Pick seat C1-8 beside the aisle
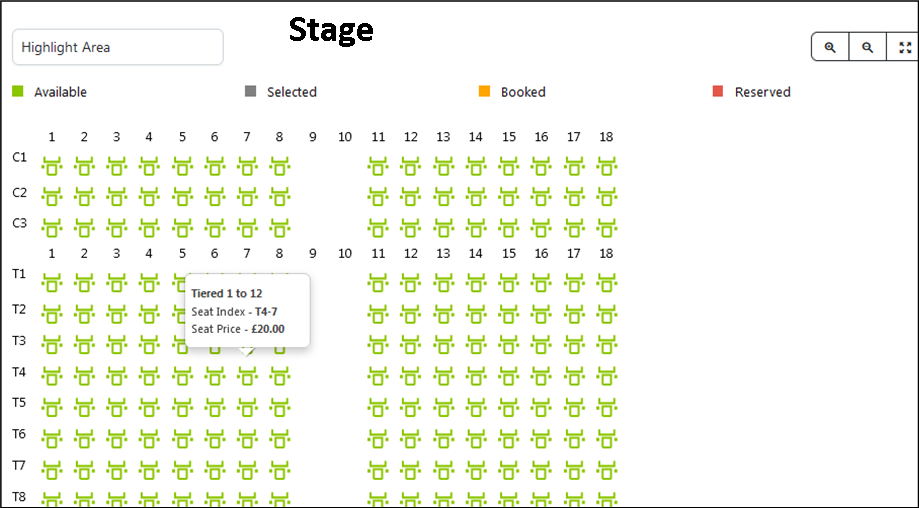Image resolution: width=919 pixels, height=508 pixels. point(280,166)
